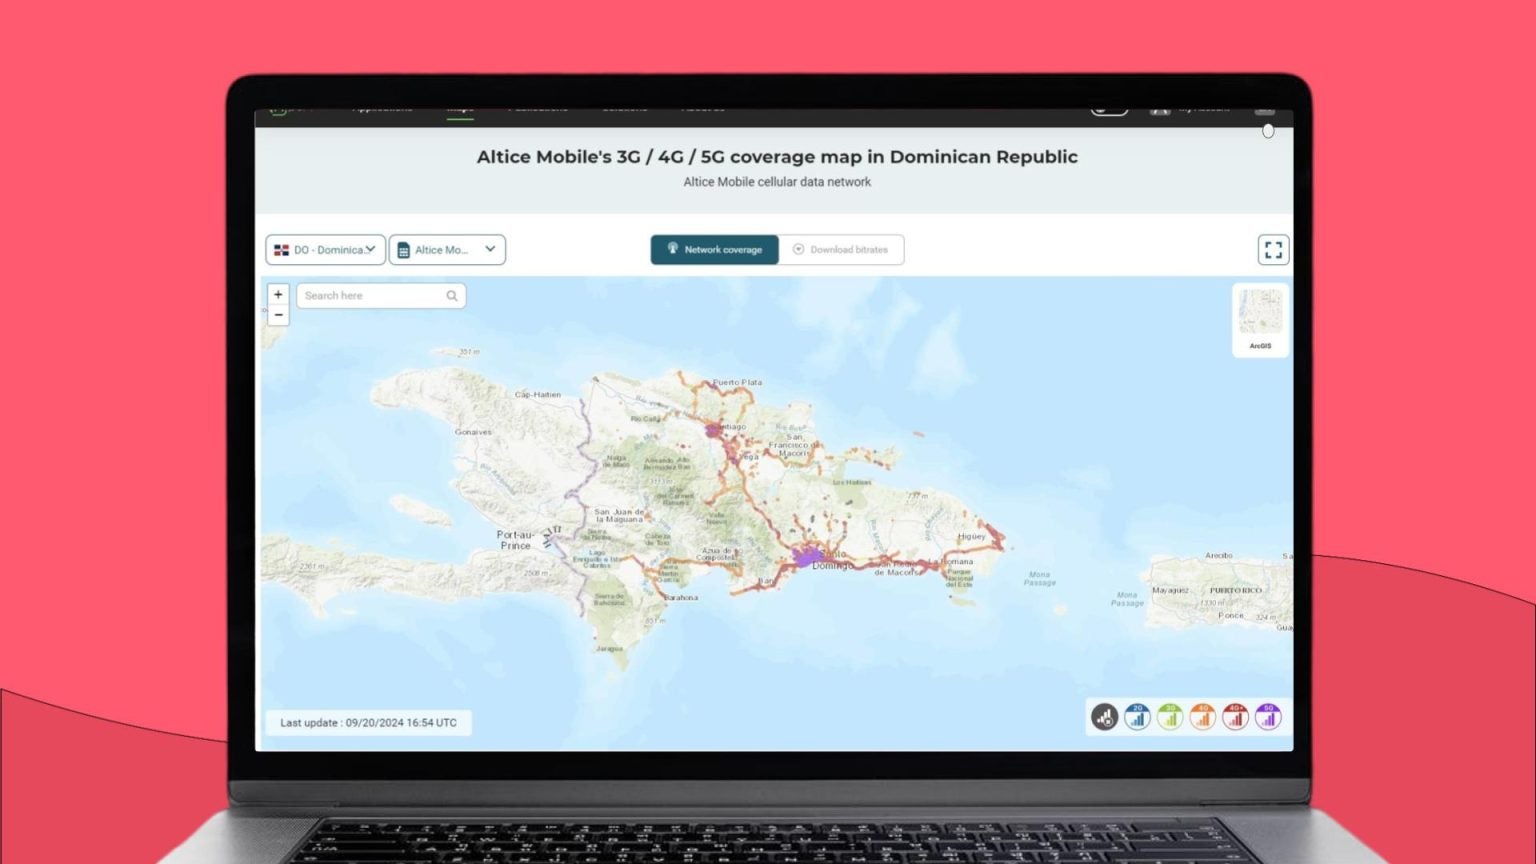
Task: Expand the Altice Mobile operator dropdown
Action: click(x=447, y=249)
